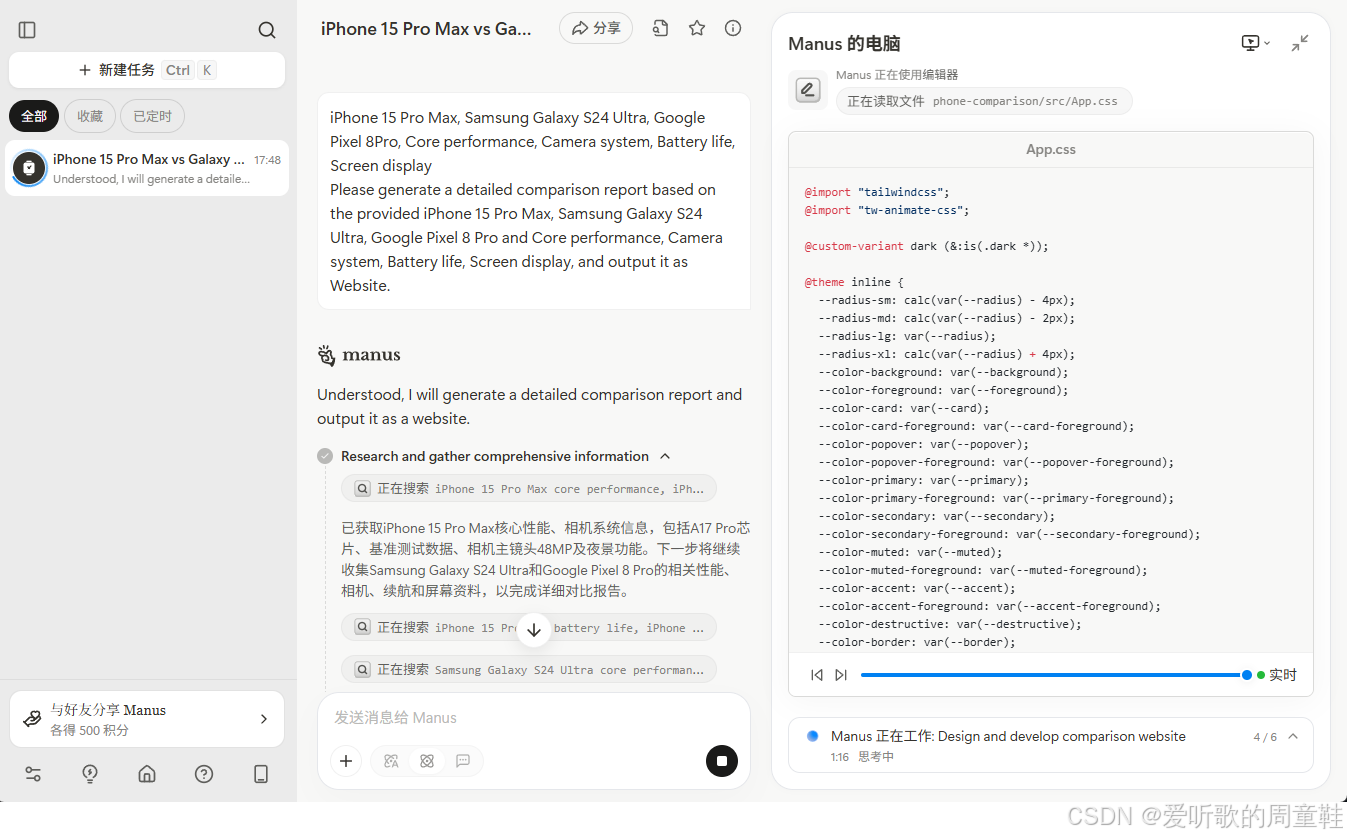
Task: Click the 新建任务 button
Action: [147, 70]
